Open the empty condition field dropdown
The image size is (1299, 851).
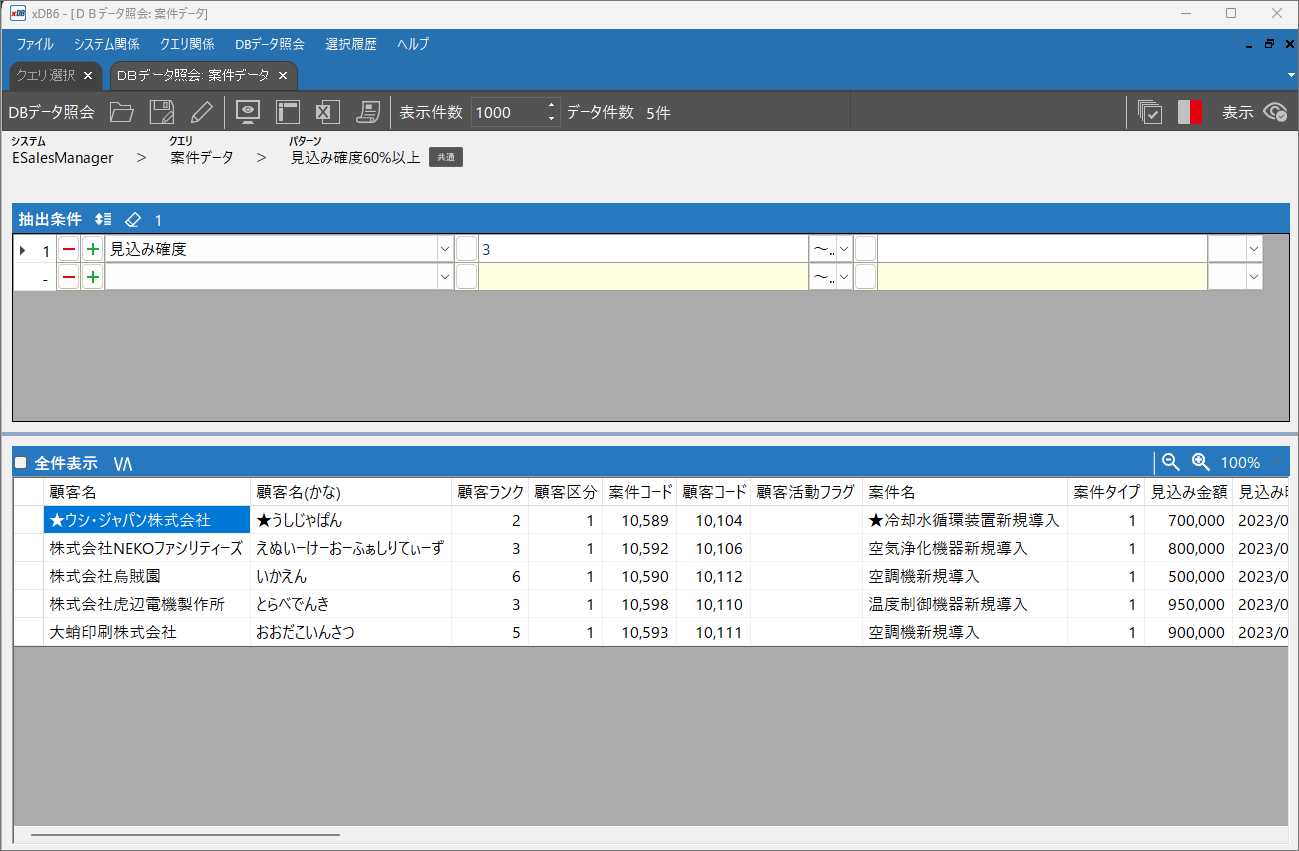click(x=445, y=277)
